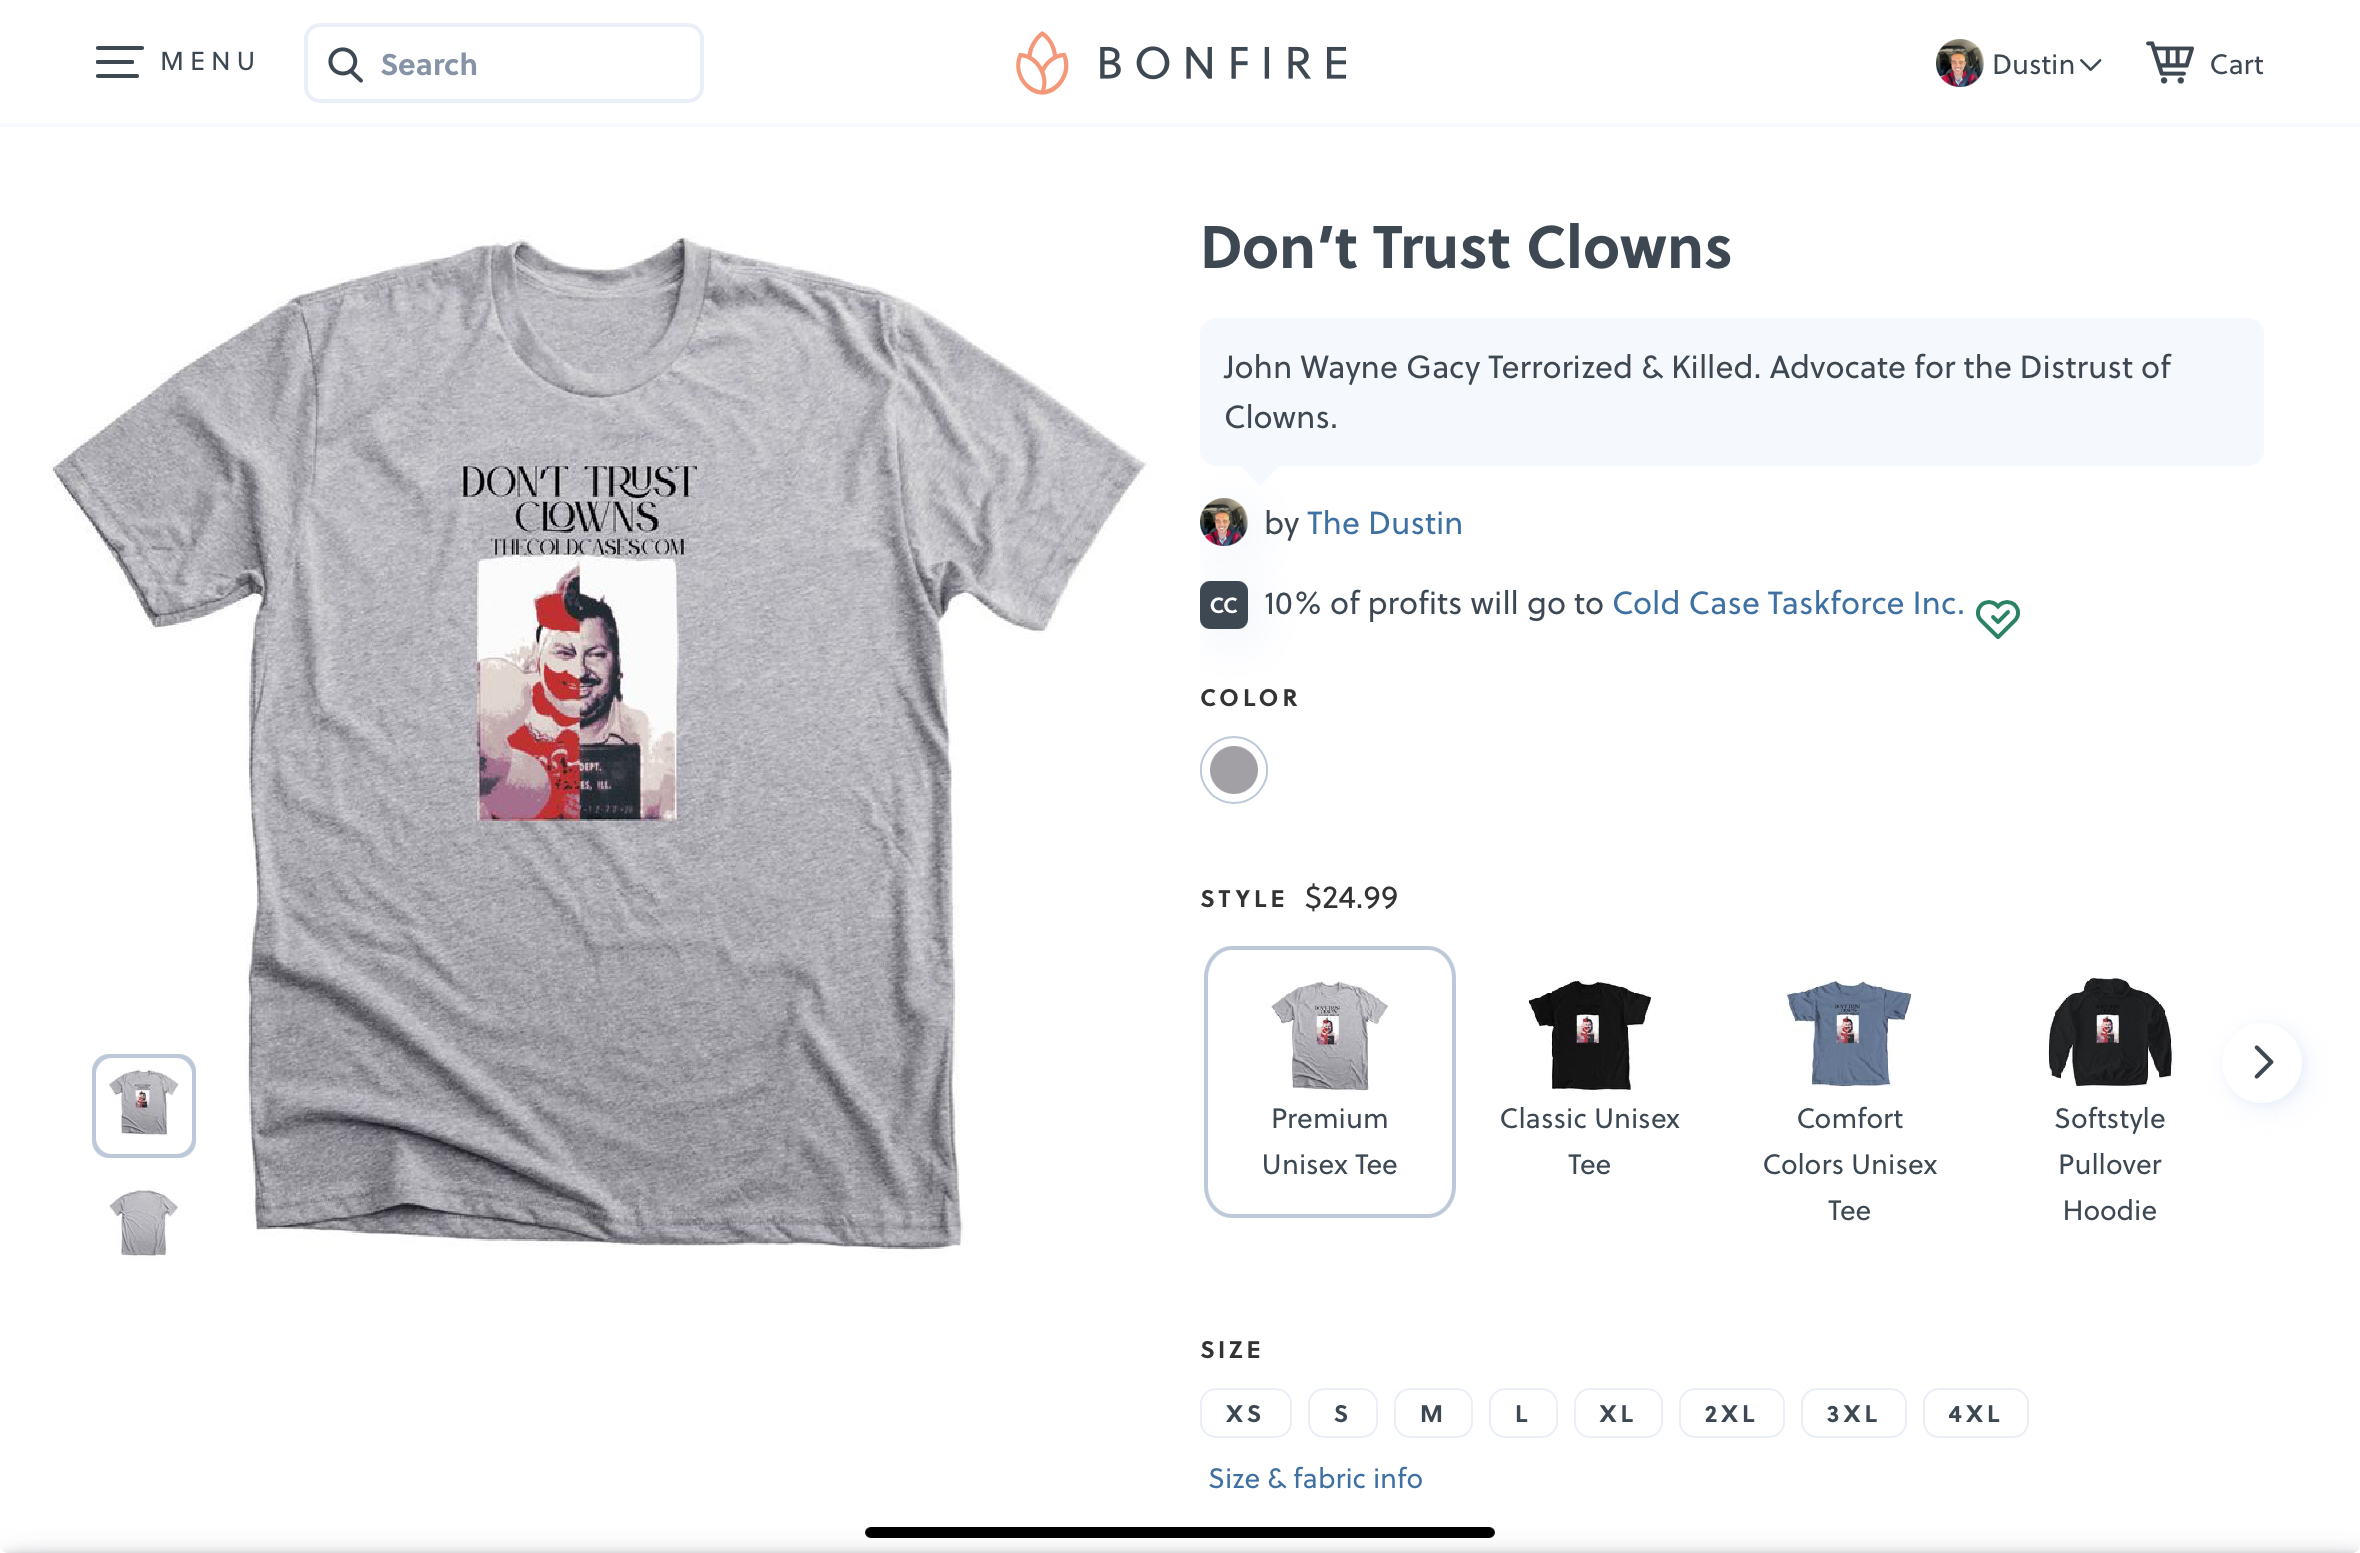The image size is (2360, 1553).
Task: Choose the 2XL size option
Action: (x=1730, y=1413)
